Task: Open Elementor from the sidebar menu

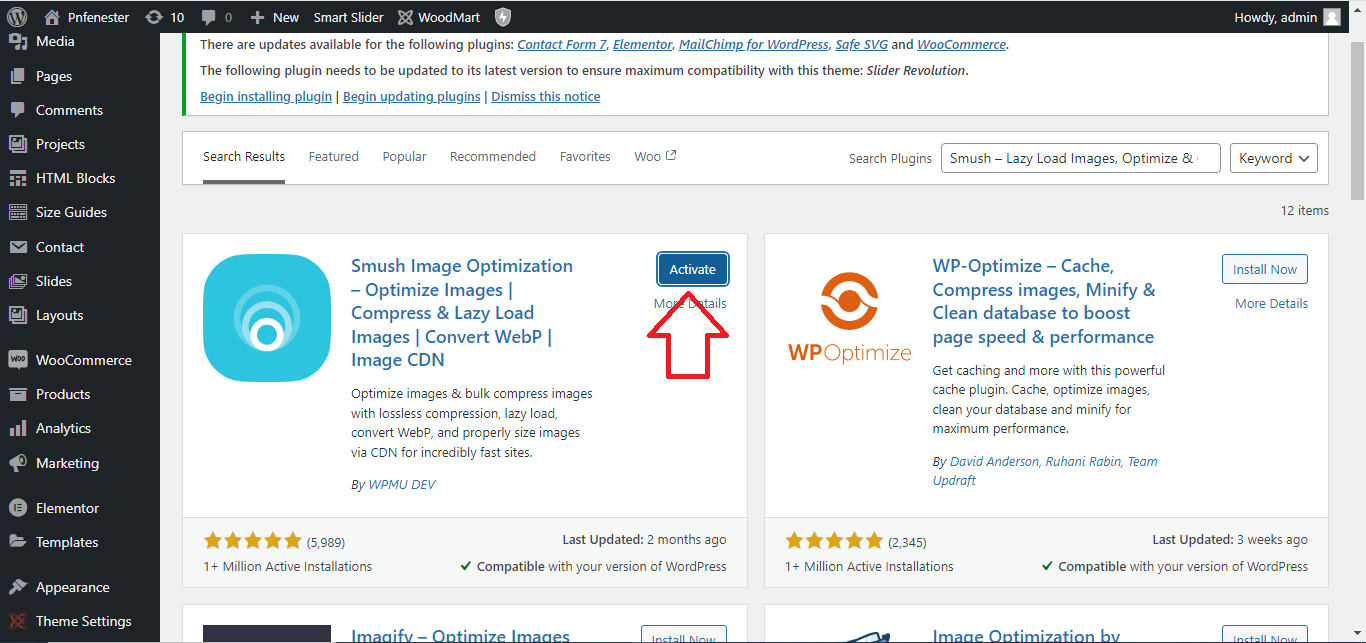Action: pyautogui.click(x=67, y=508)
